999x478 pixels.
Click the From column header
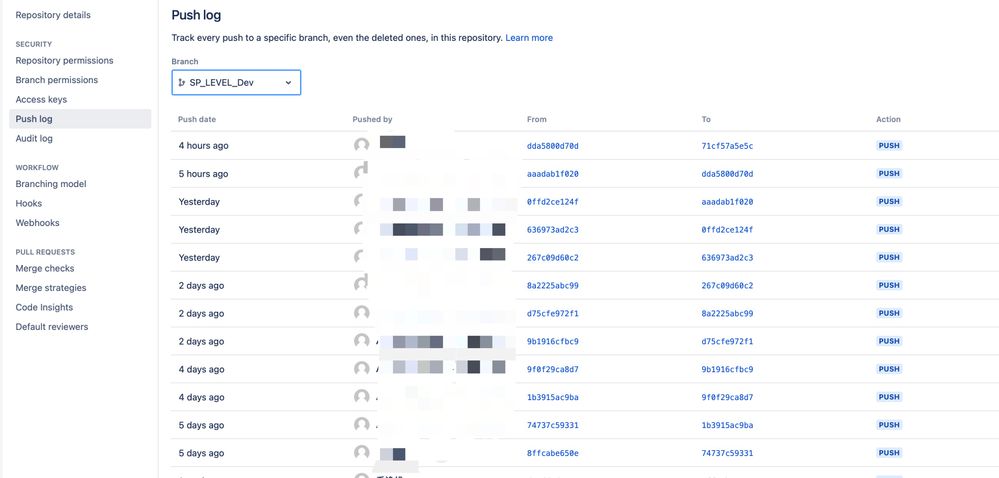[x=536, y=119]
